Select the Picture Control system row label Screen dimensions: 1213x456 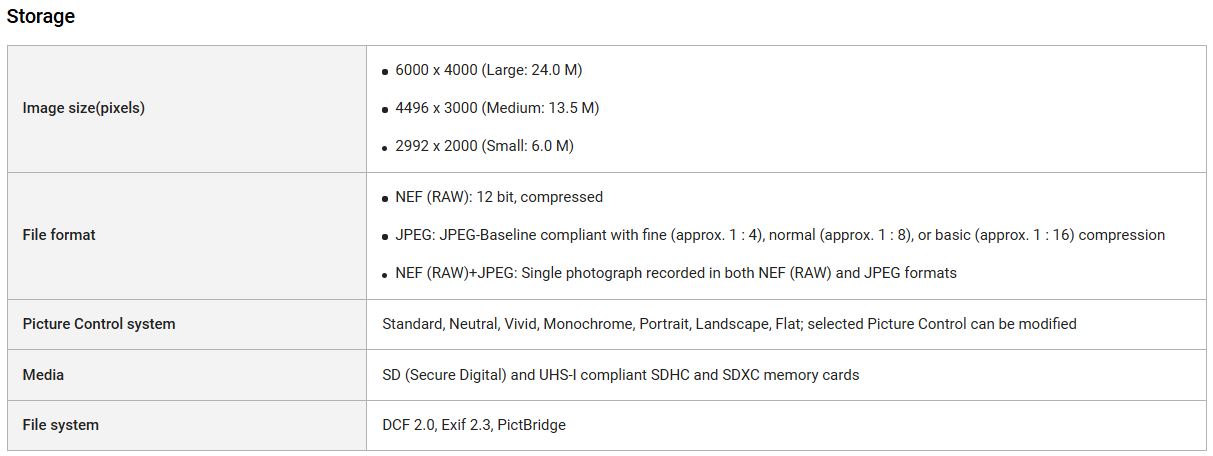99,324
